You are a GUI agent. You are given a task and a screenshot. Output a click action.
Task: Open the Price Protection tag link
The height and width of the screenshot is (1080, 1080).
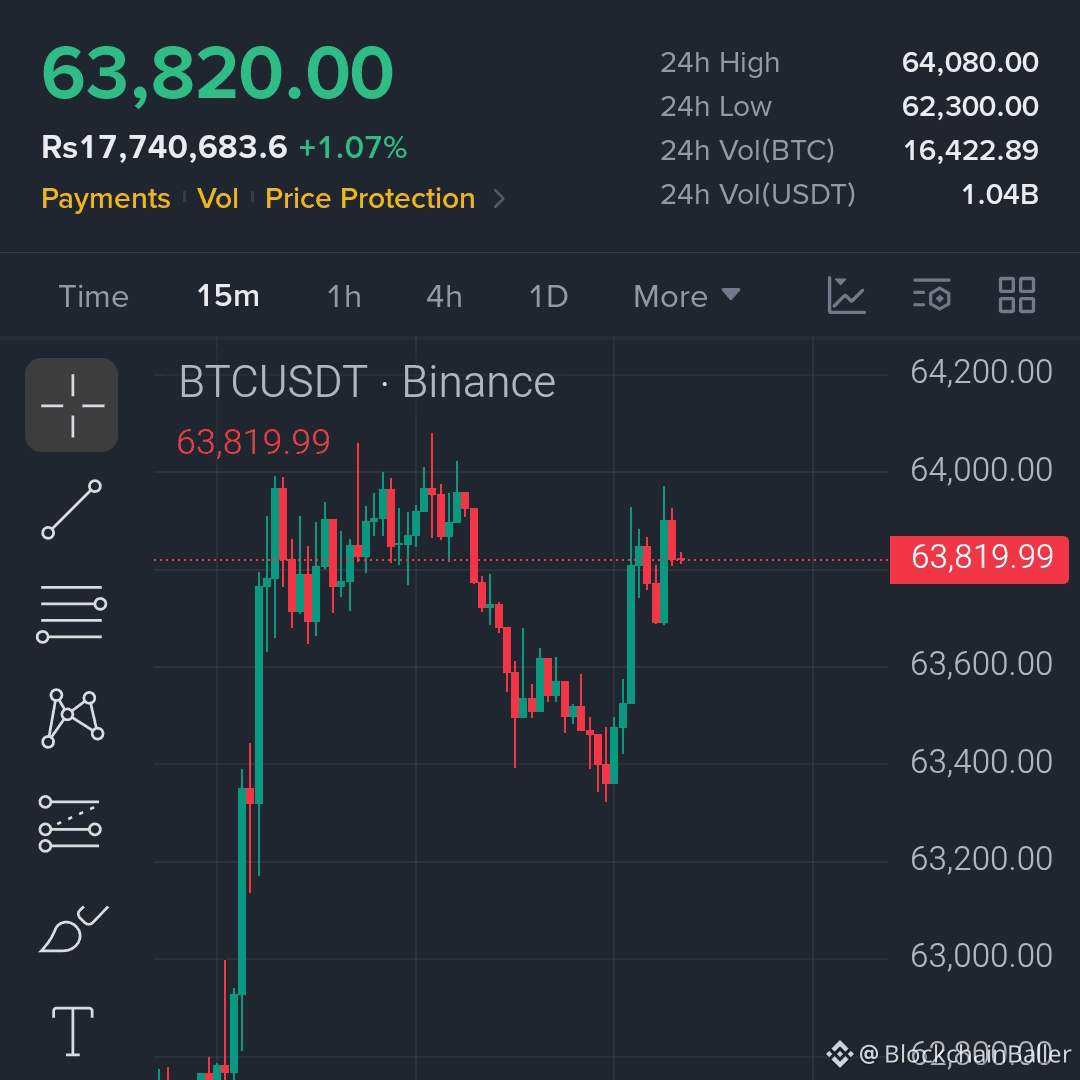tap(370, 198)
